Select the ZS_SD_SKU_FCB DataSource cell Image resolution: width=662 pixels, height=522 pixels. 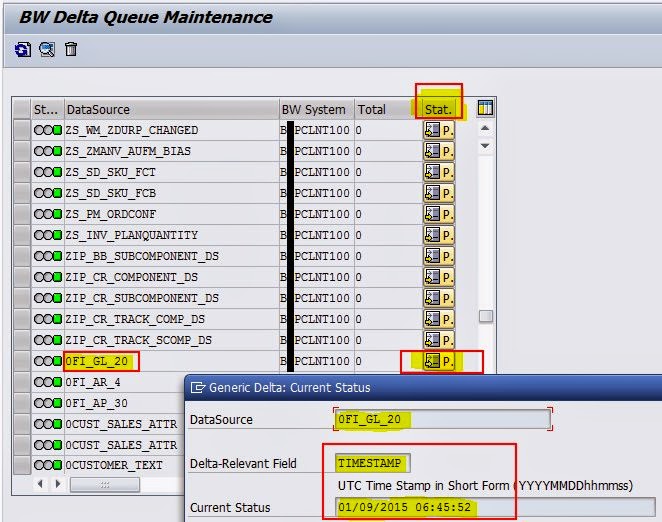(x=171, y=193)
